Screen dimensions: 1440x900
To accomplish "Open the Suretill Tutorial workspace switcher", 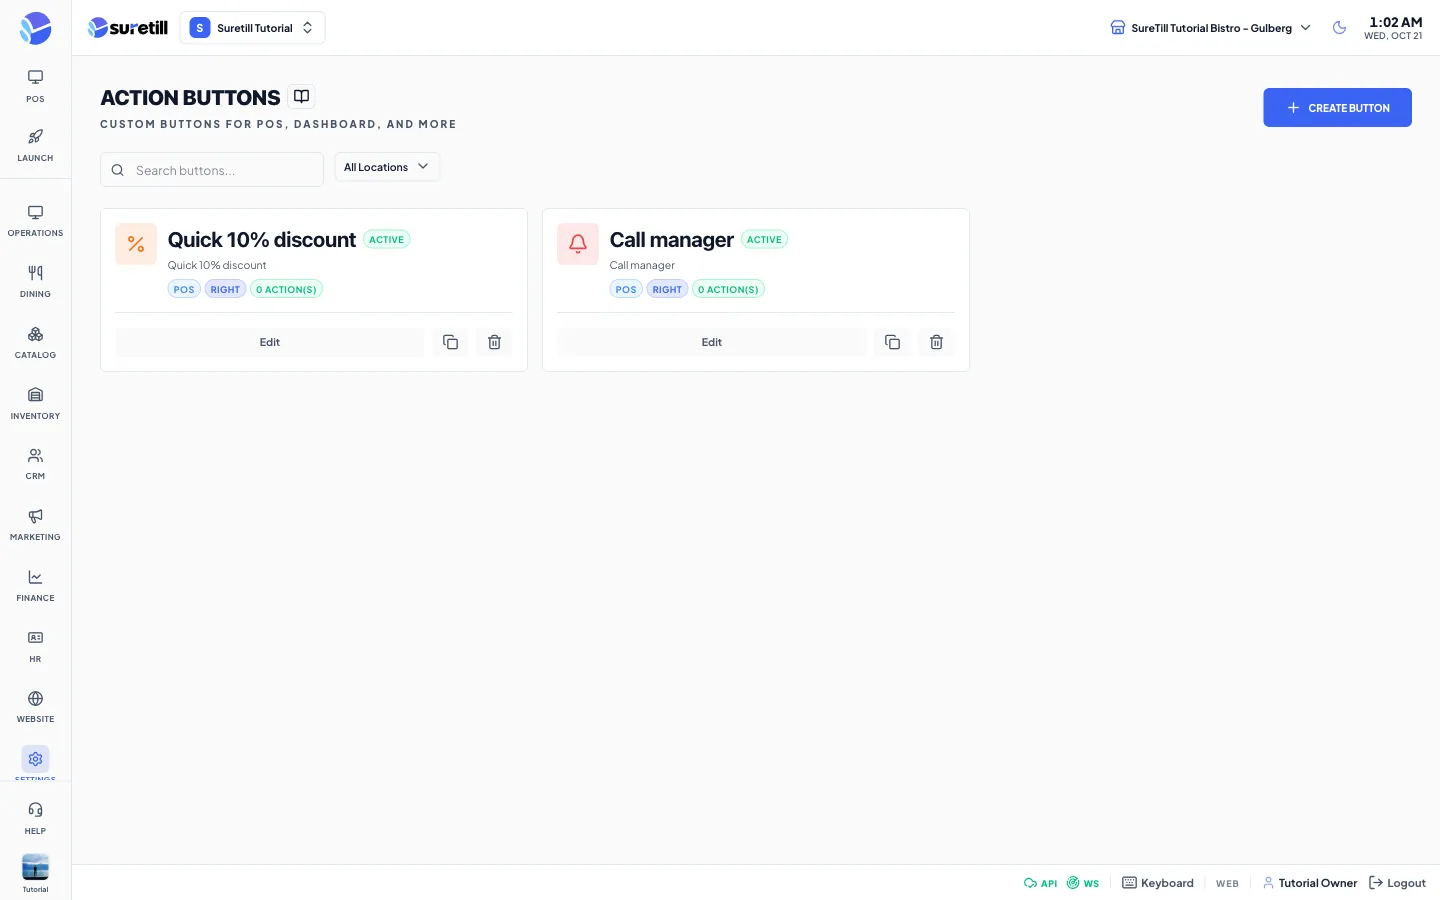I will point(252,28).
